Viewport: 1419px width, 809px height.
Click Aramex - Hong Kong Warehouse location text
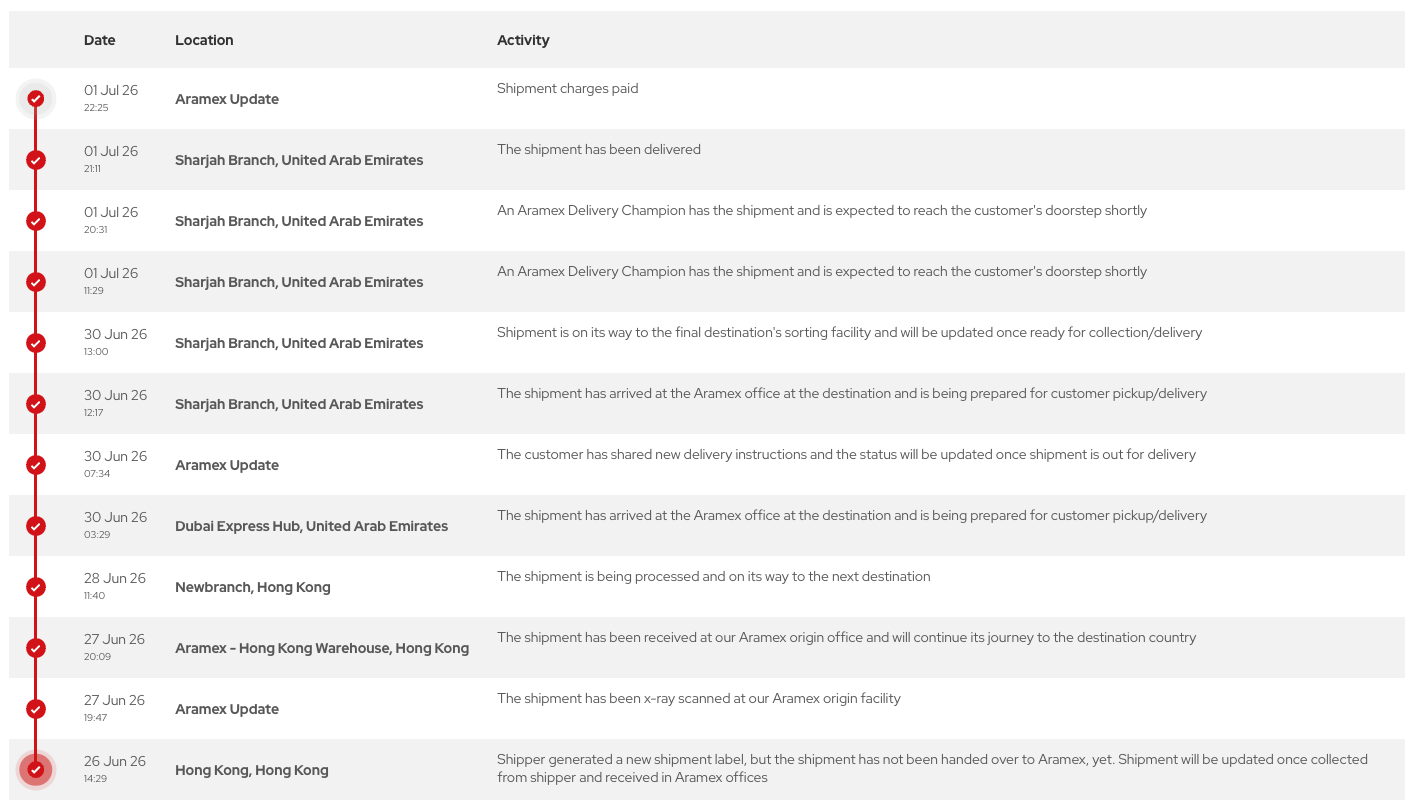coord(322,648)
